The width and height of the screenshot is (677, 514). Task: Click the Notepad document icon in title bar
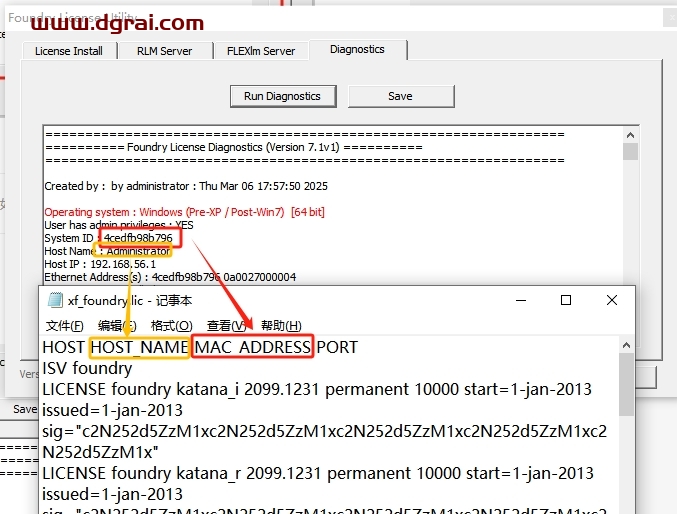pos(55,300)
